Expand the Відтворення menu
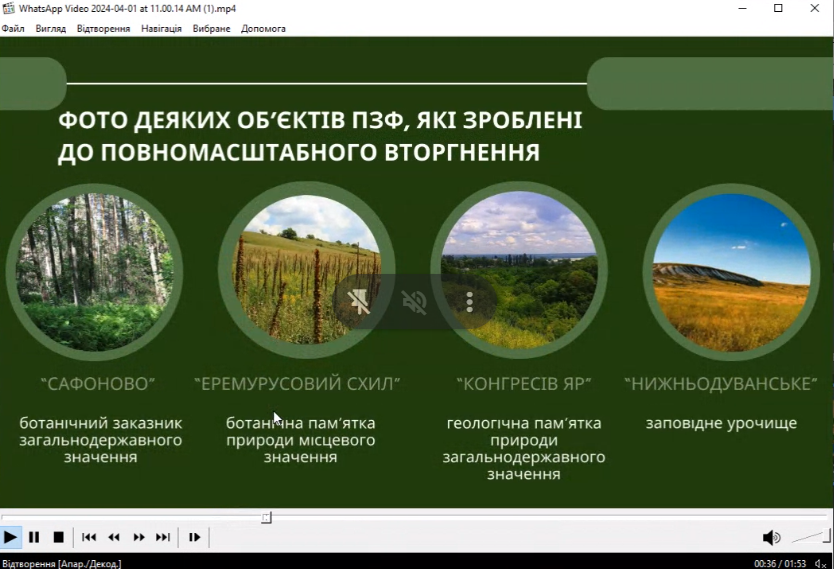834x569 pixels. 103,28
